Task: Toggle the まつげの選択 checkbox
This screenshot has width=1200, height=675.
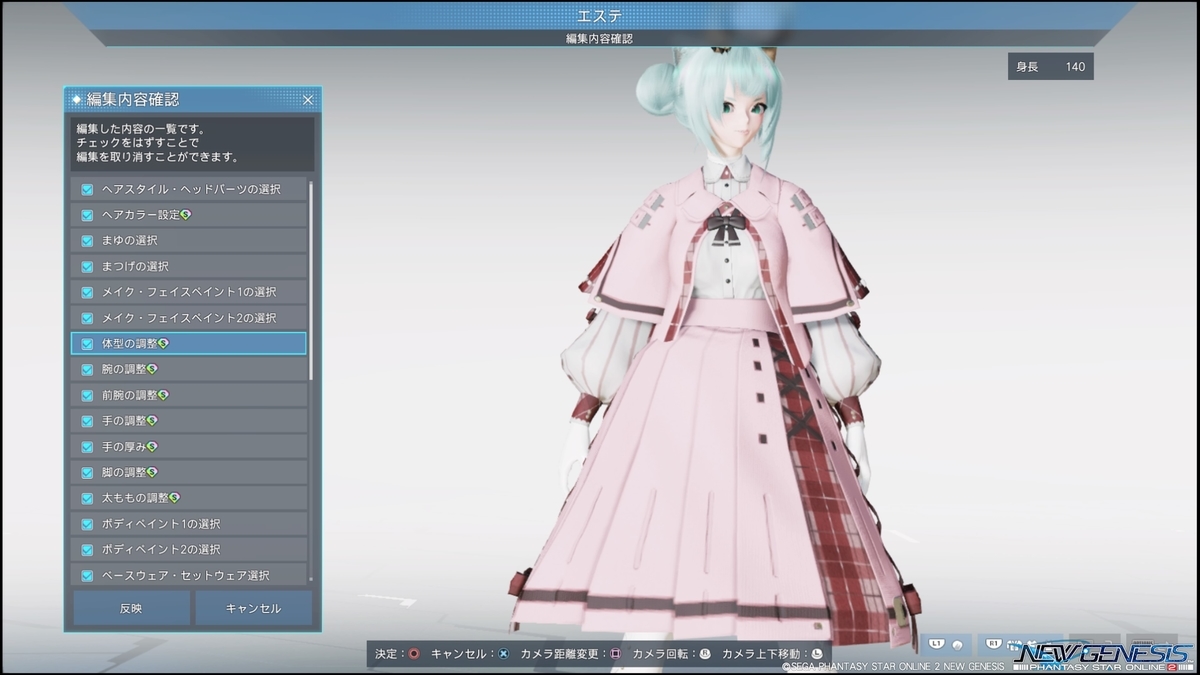Action: (x=87, y=266)
